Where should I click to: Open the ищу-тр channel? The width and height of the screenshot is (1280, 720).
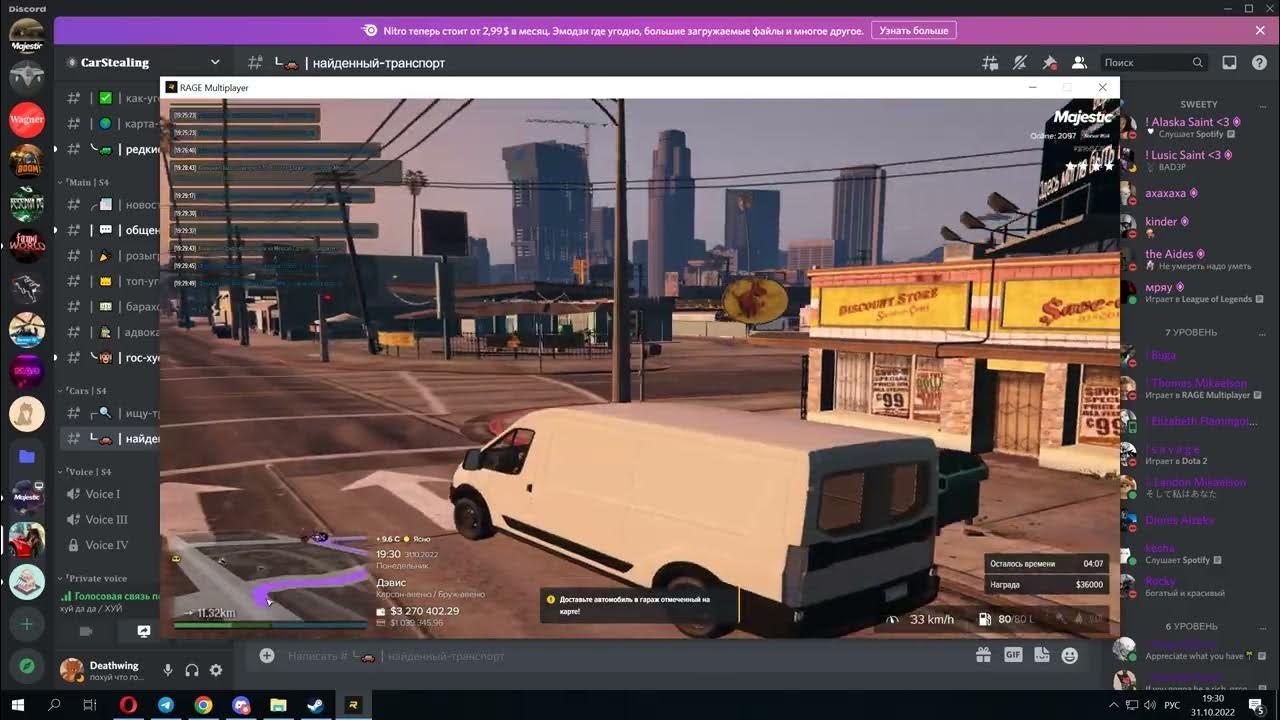coord(109,413)
